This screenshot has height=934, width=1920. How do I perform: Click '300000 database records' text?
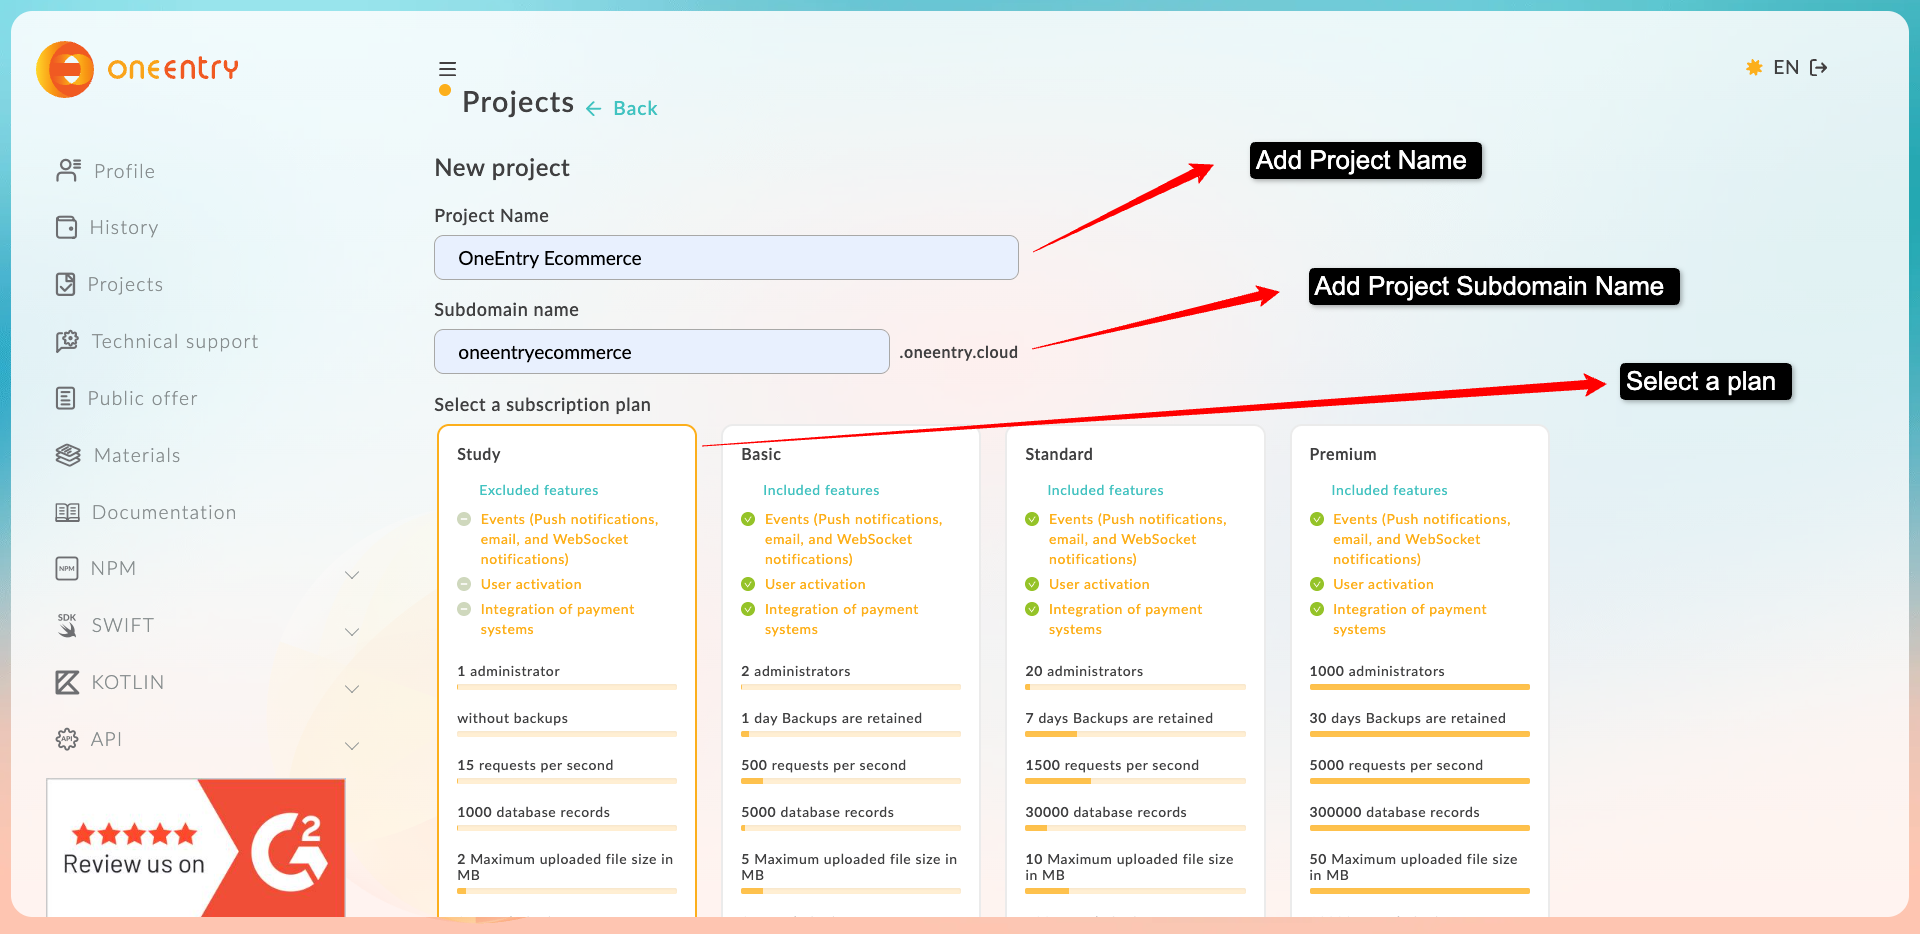[1394, 812]
